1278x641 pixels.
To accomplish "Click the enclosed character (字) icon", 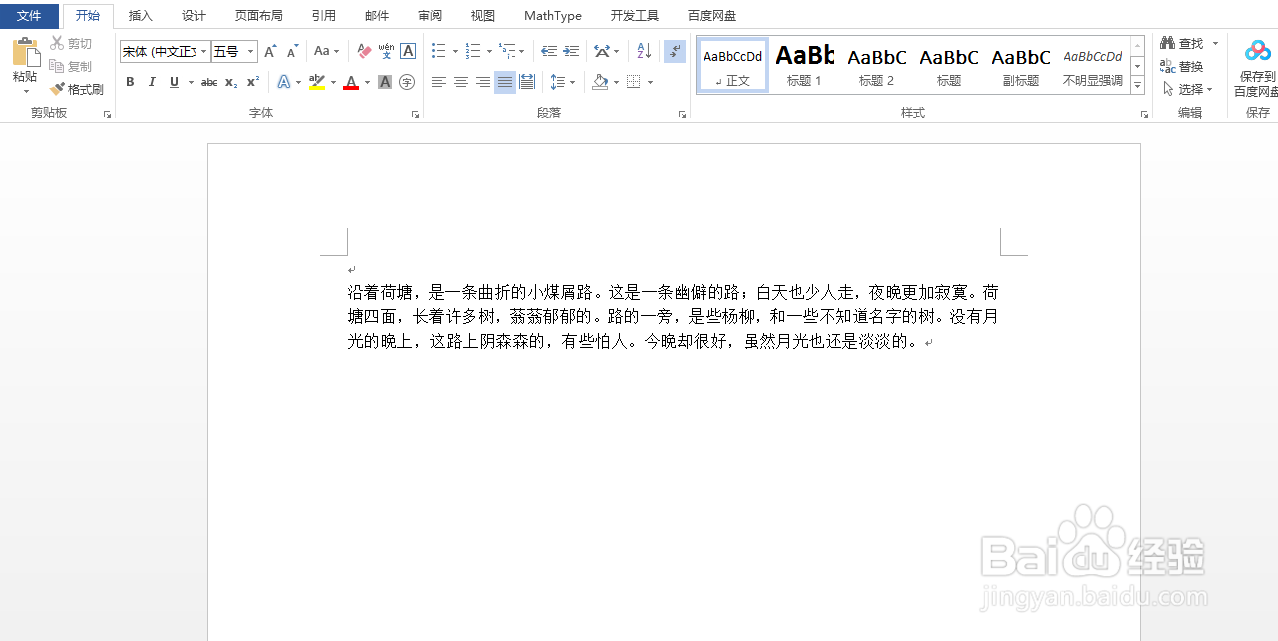I will [x=407, y=82].
